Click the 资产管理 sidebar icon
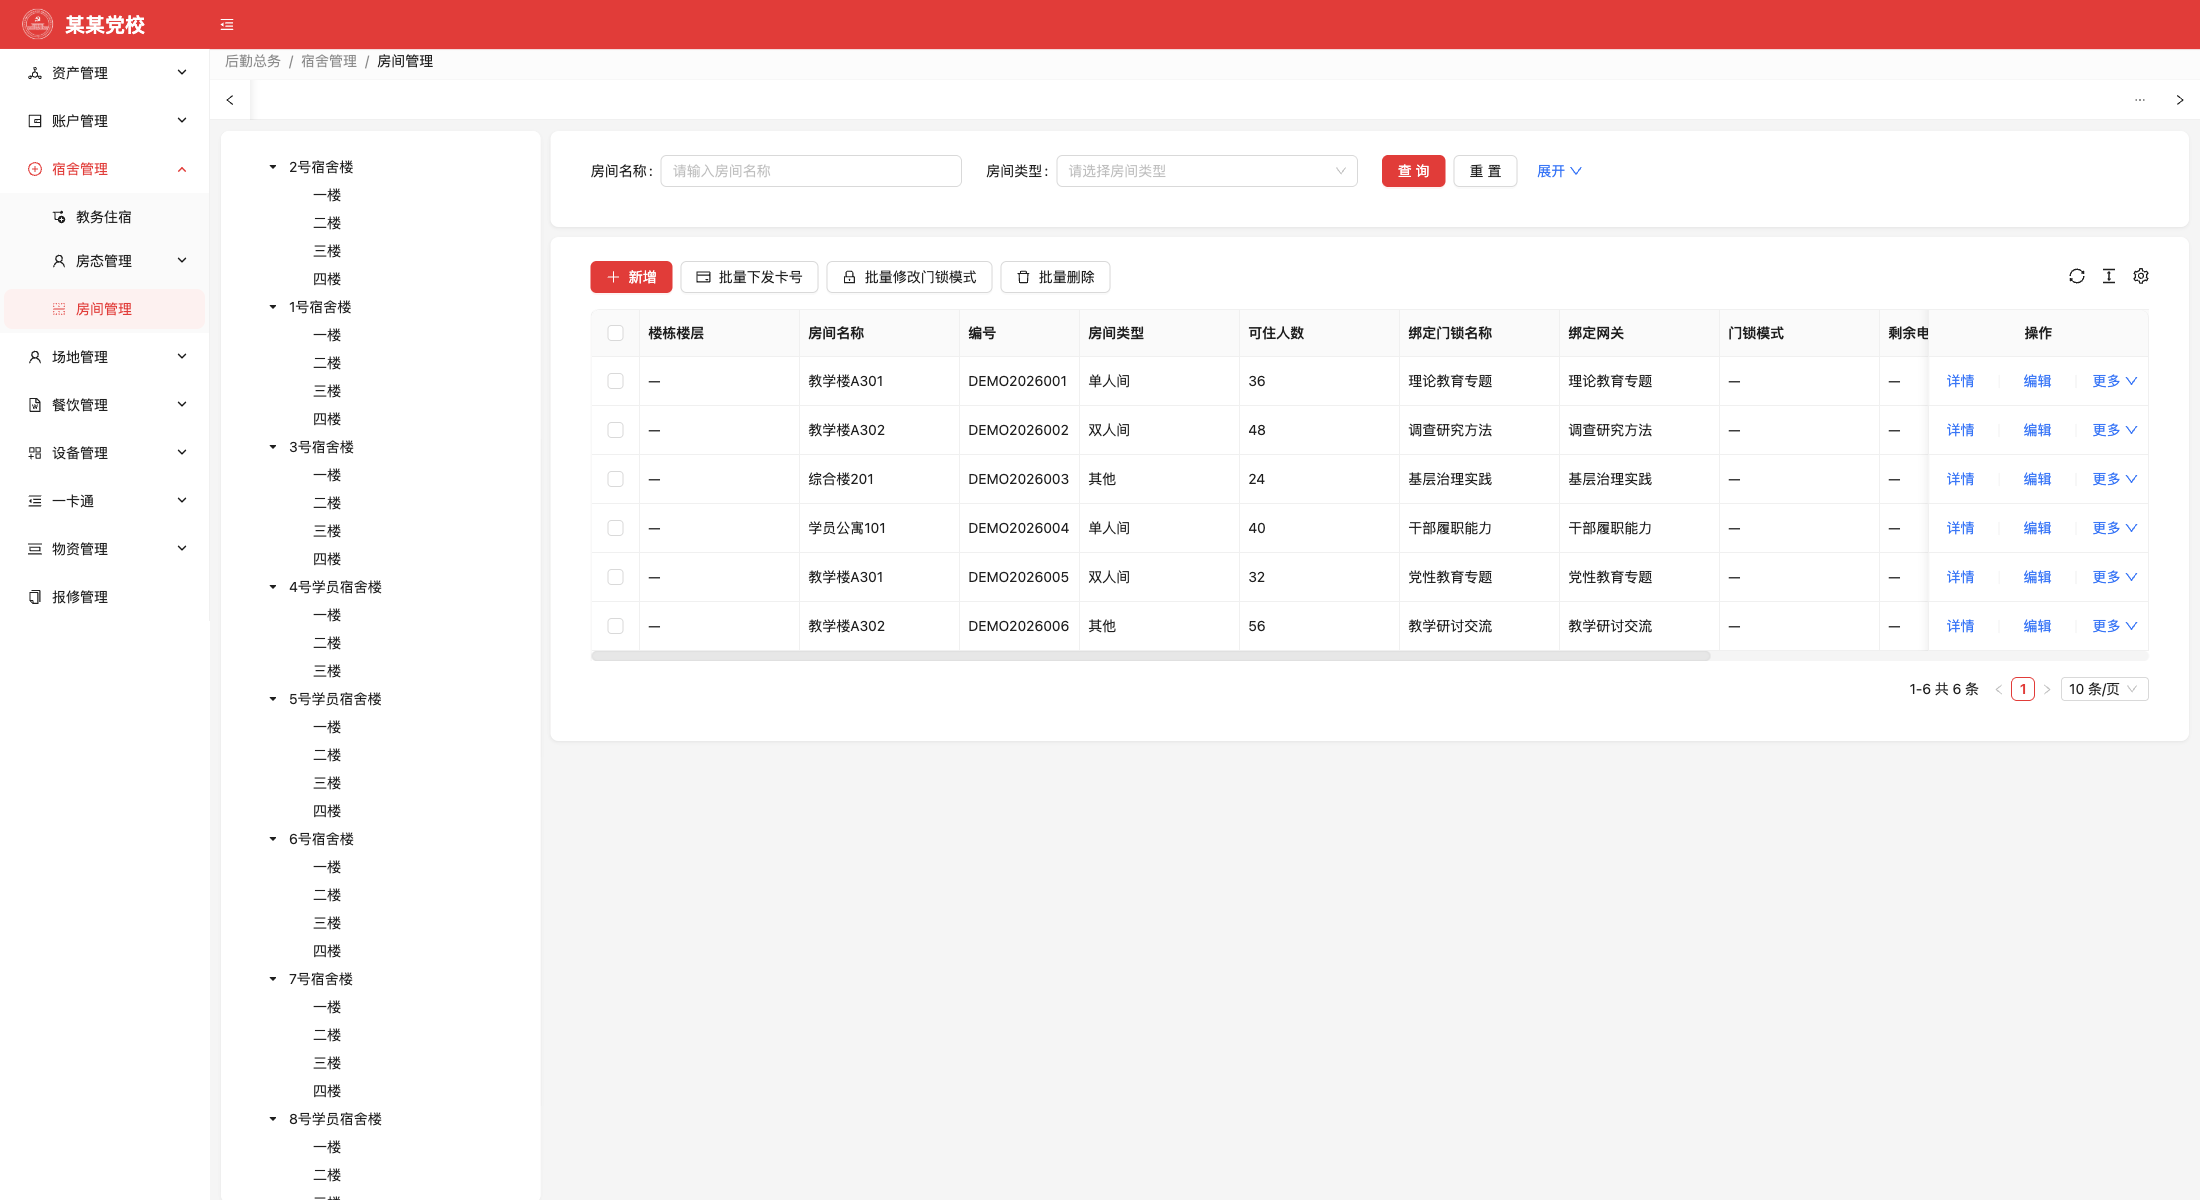Viewport: 2200px width, 1200px height. click(x=35, y=73)
